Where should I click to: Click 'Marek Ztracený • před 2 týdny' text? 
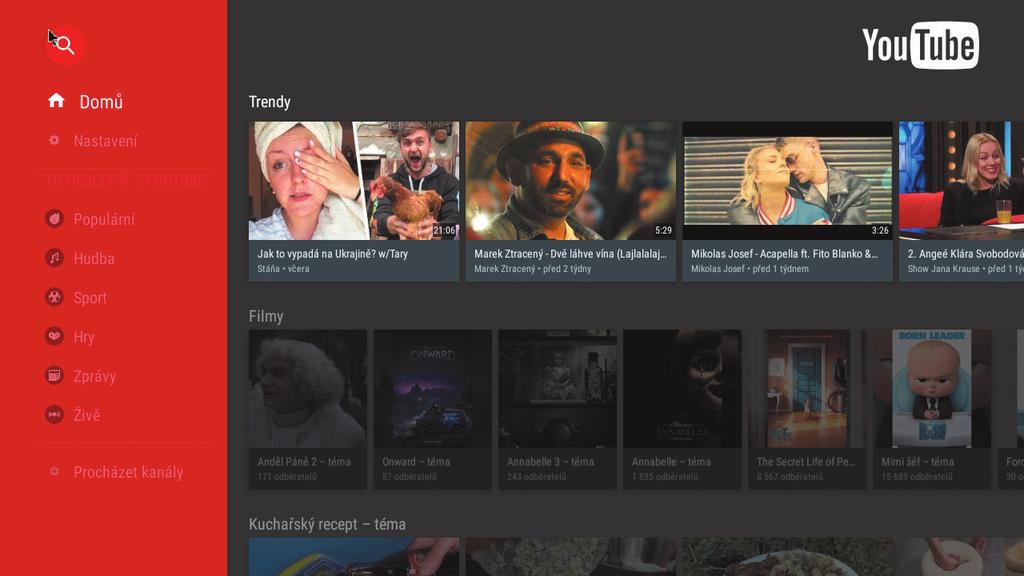point(533,268)
